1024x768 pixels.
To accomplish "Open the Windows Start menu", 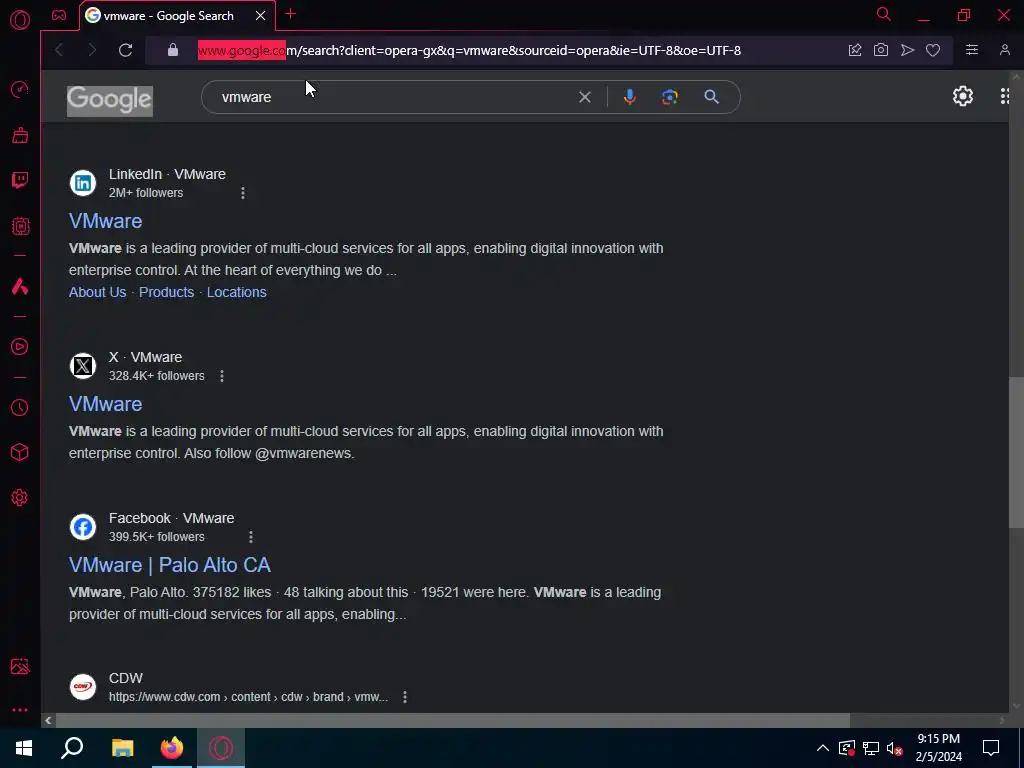I will pyautogui.click(x=24, y=748).
